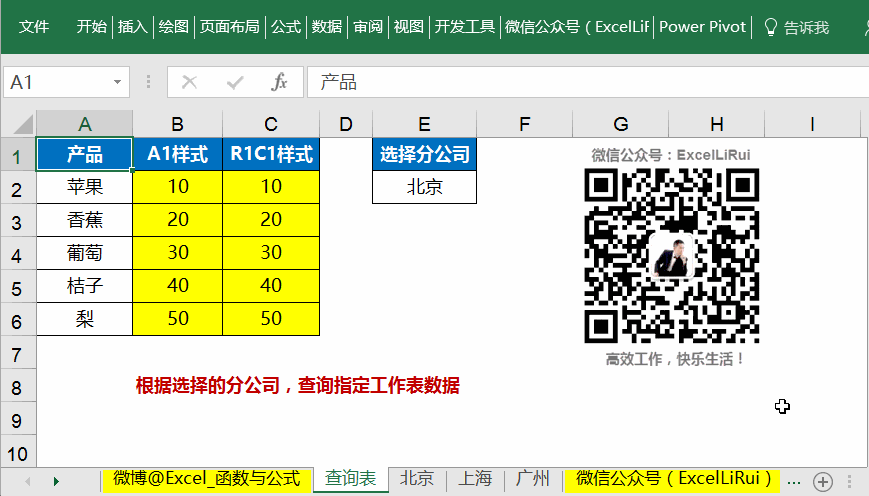The image size is (869, 496).
Task: Select row 1 header
Action: [18, 155]
